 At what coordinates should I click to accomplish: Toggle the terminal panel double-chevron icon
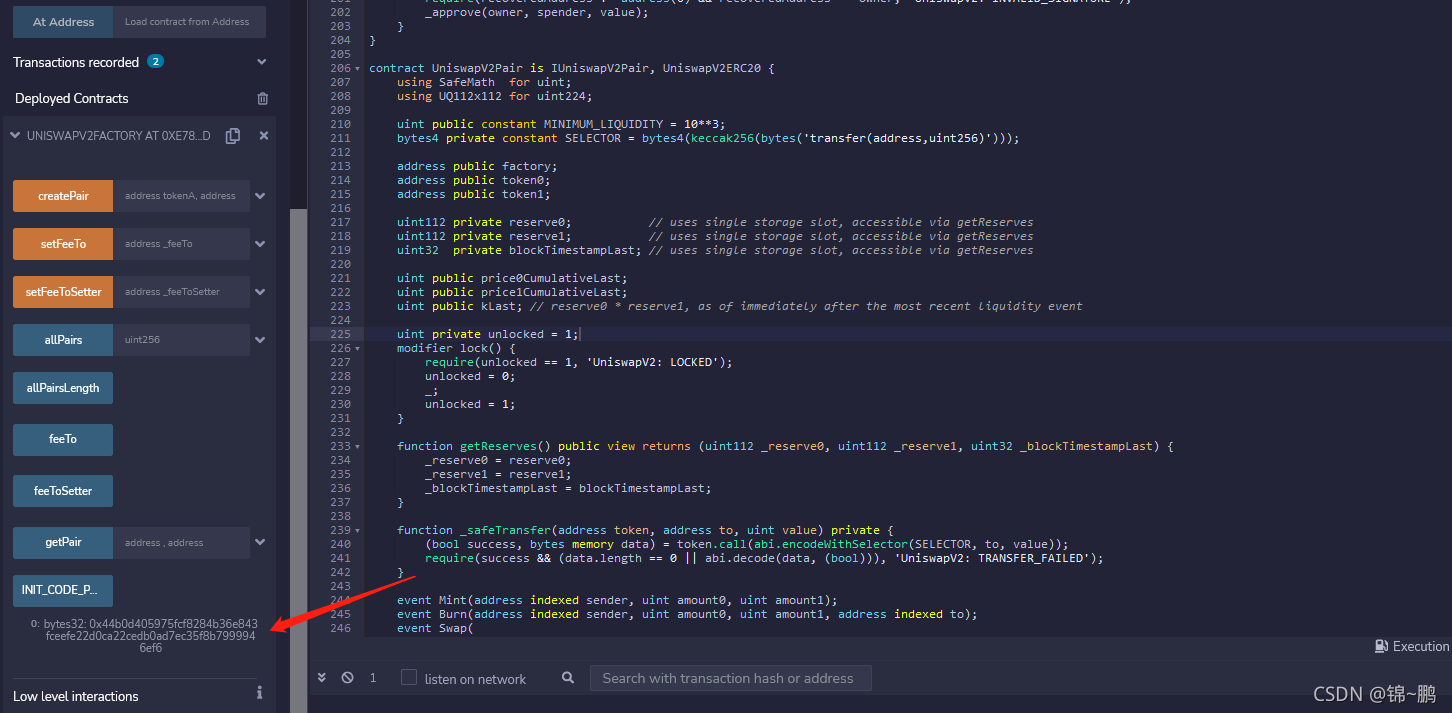click(322, 677)
